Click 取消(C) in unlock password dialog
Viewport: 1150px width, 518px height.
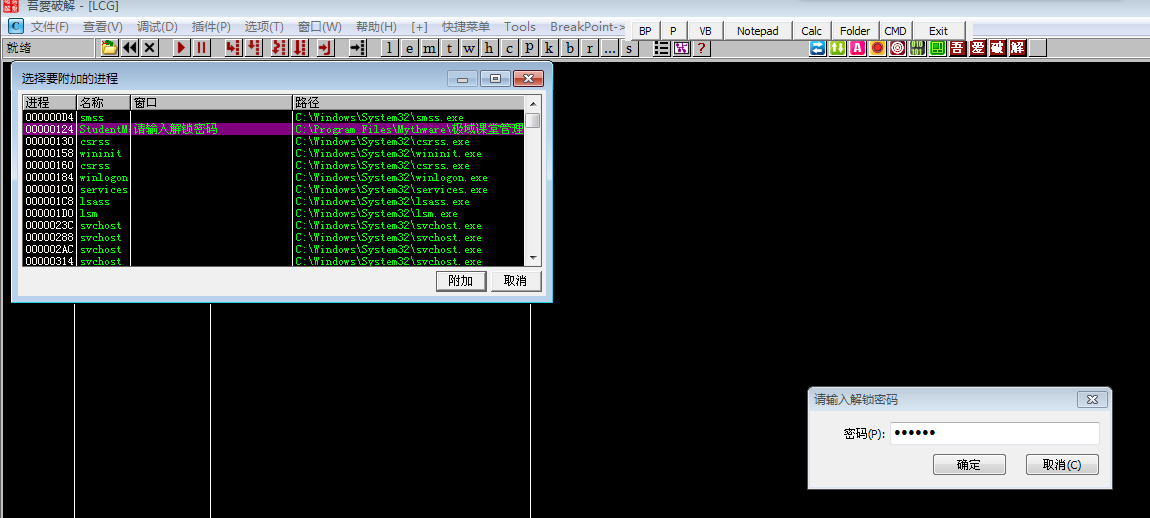[1062, 464]
